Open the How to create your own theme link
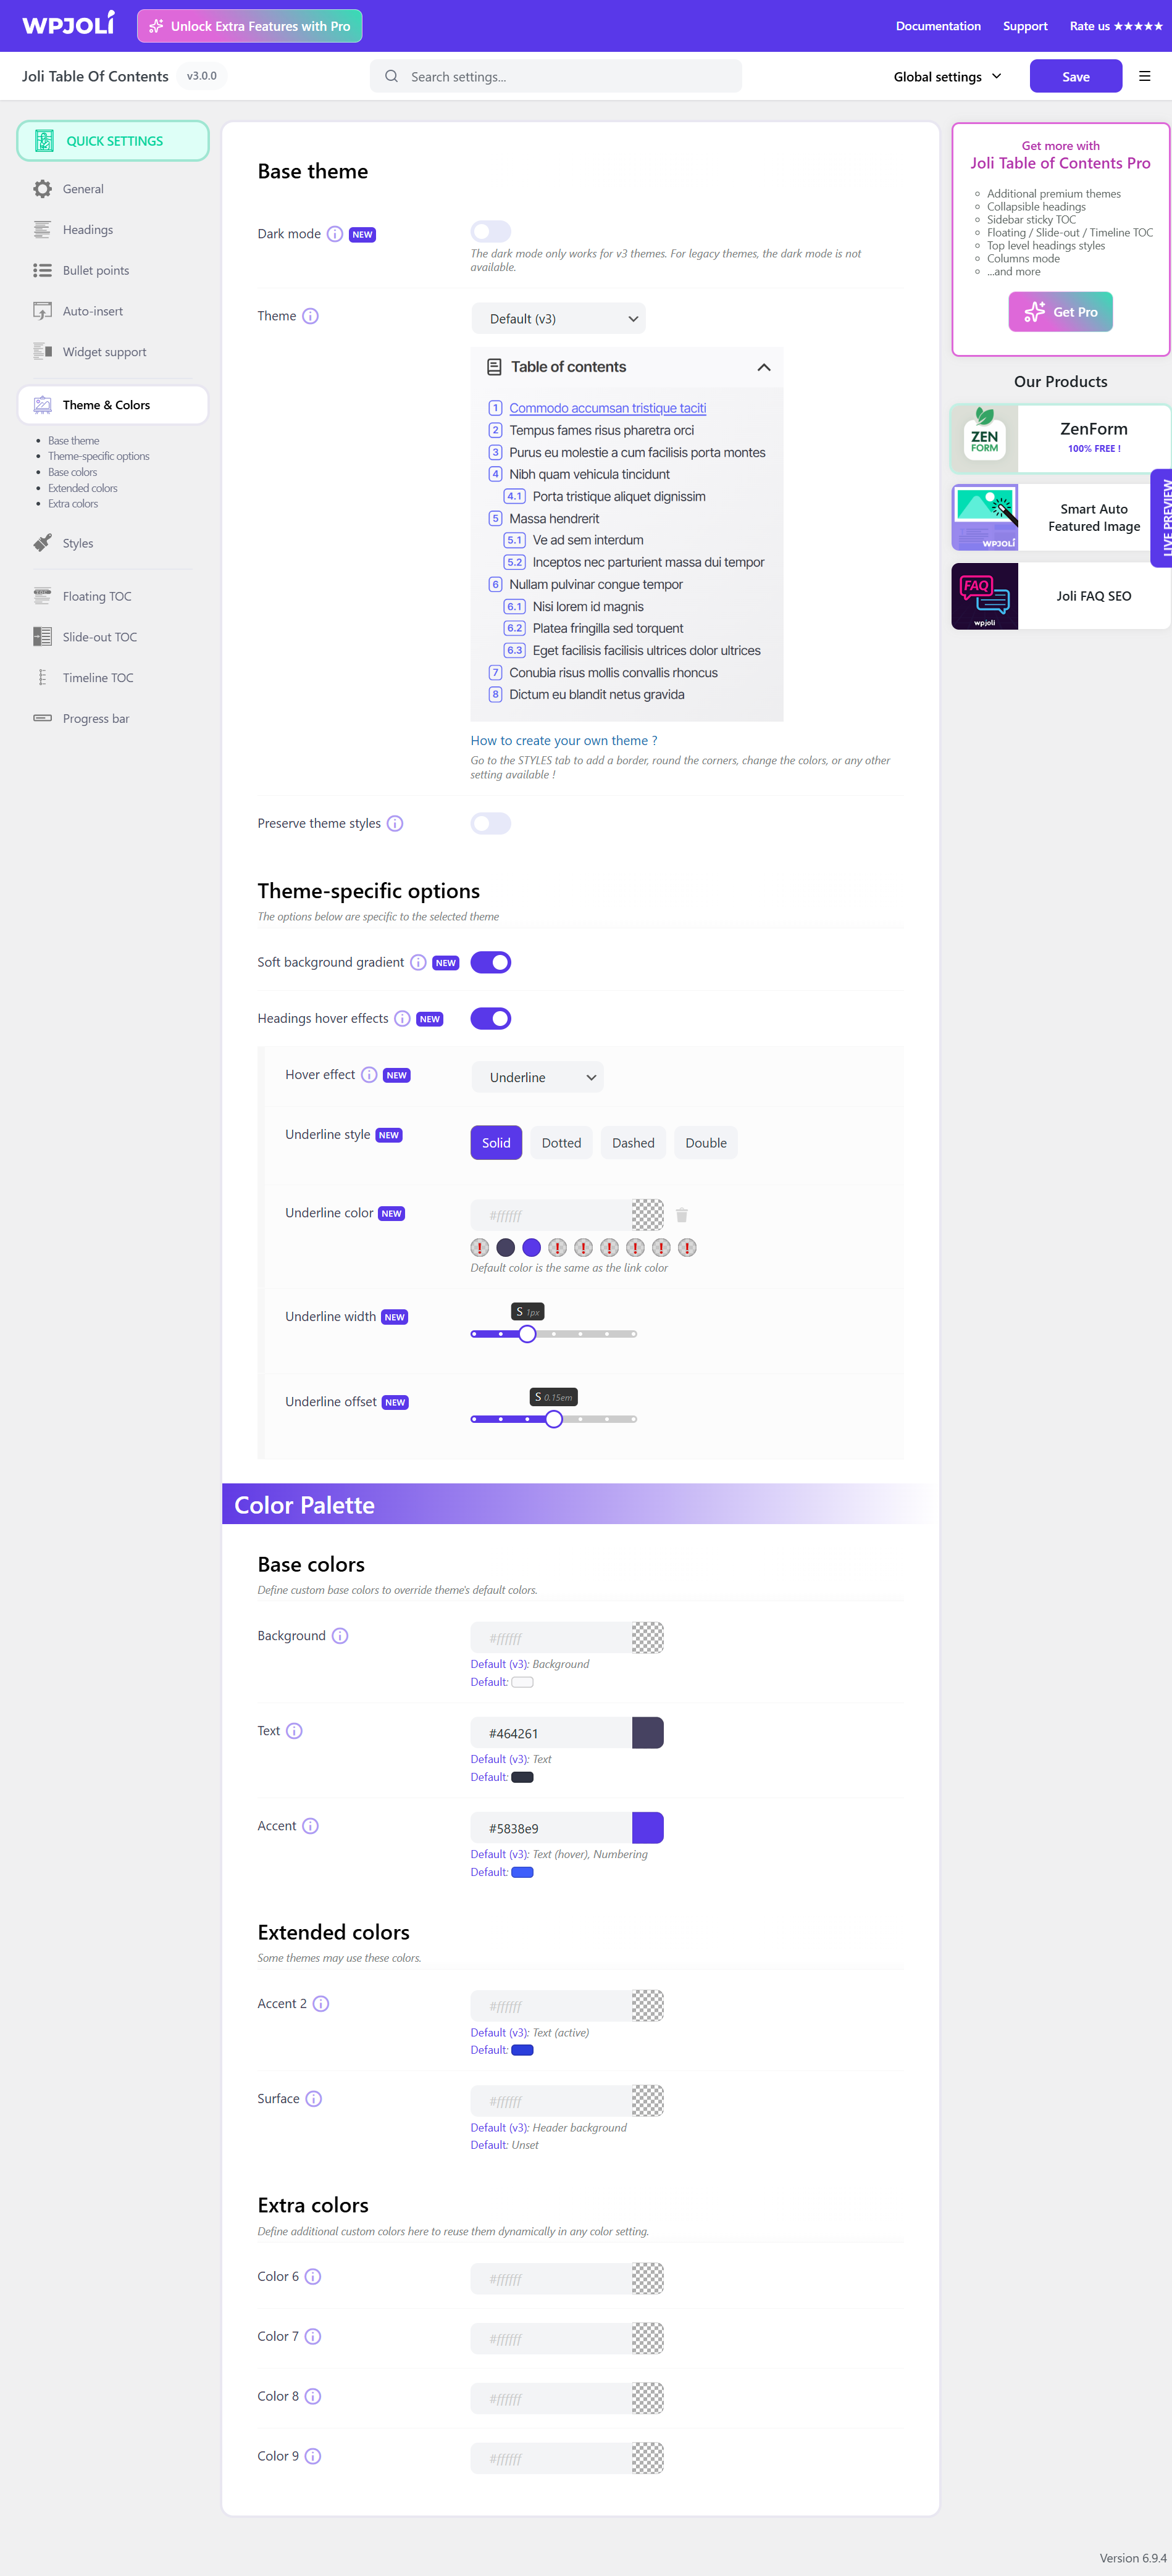The width and height of the screenshot is (1172, 2576). coord(563,740)
